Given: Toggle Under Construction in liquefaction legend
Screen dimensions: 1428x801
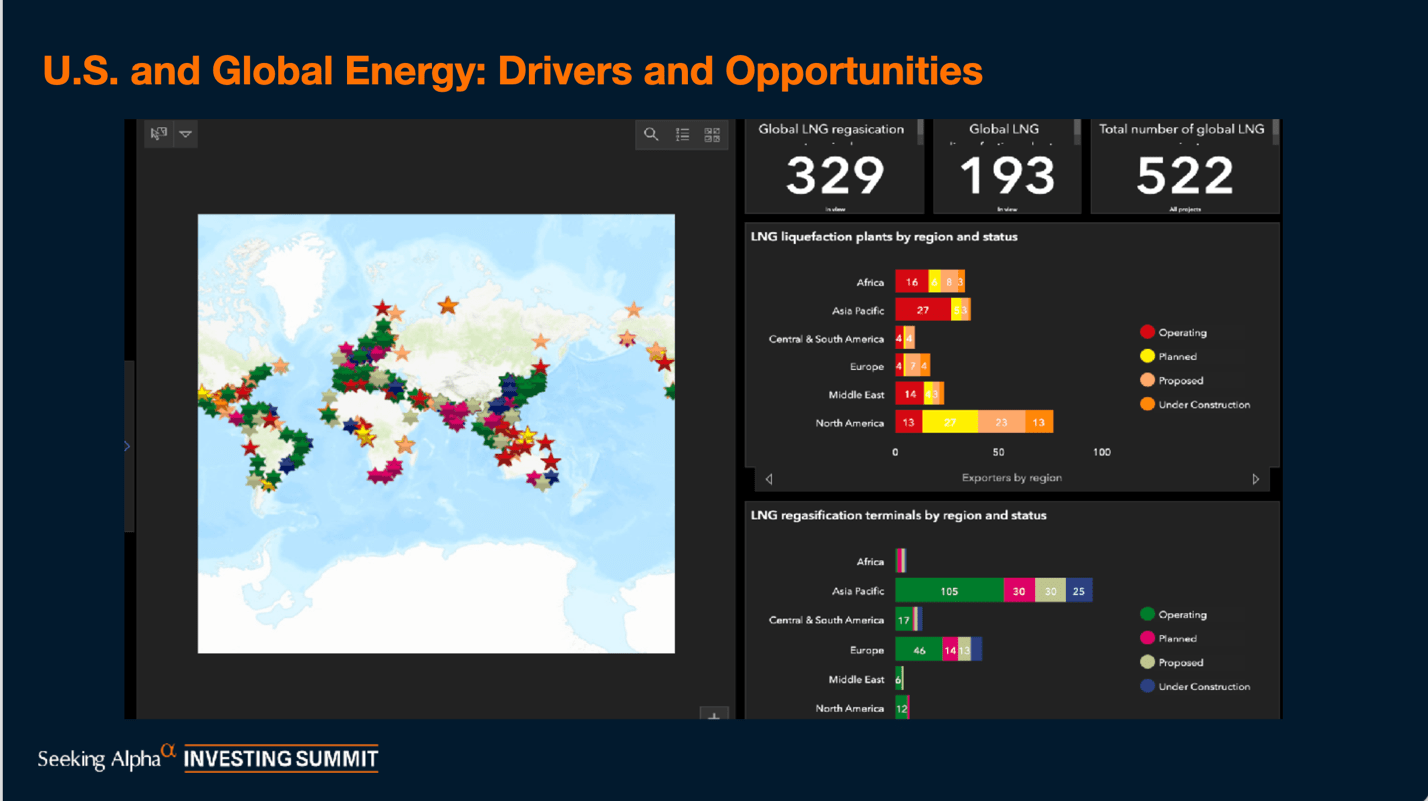Looking at the screenshot, I should [1146, 404].
